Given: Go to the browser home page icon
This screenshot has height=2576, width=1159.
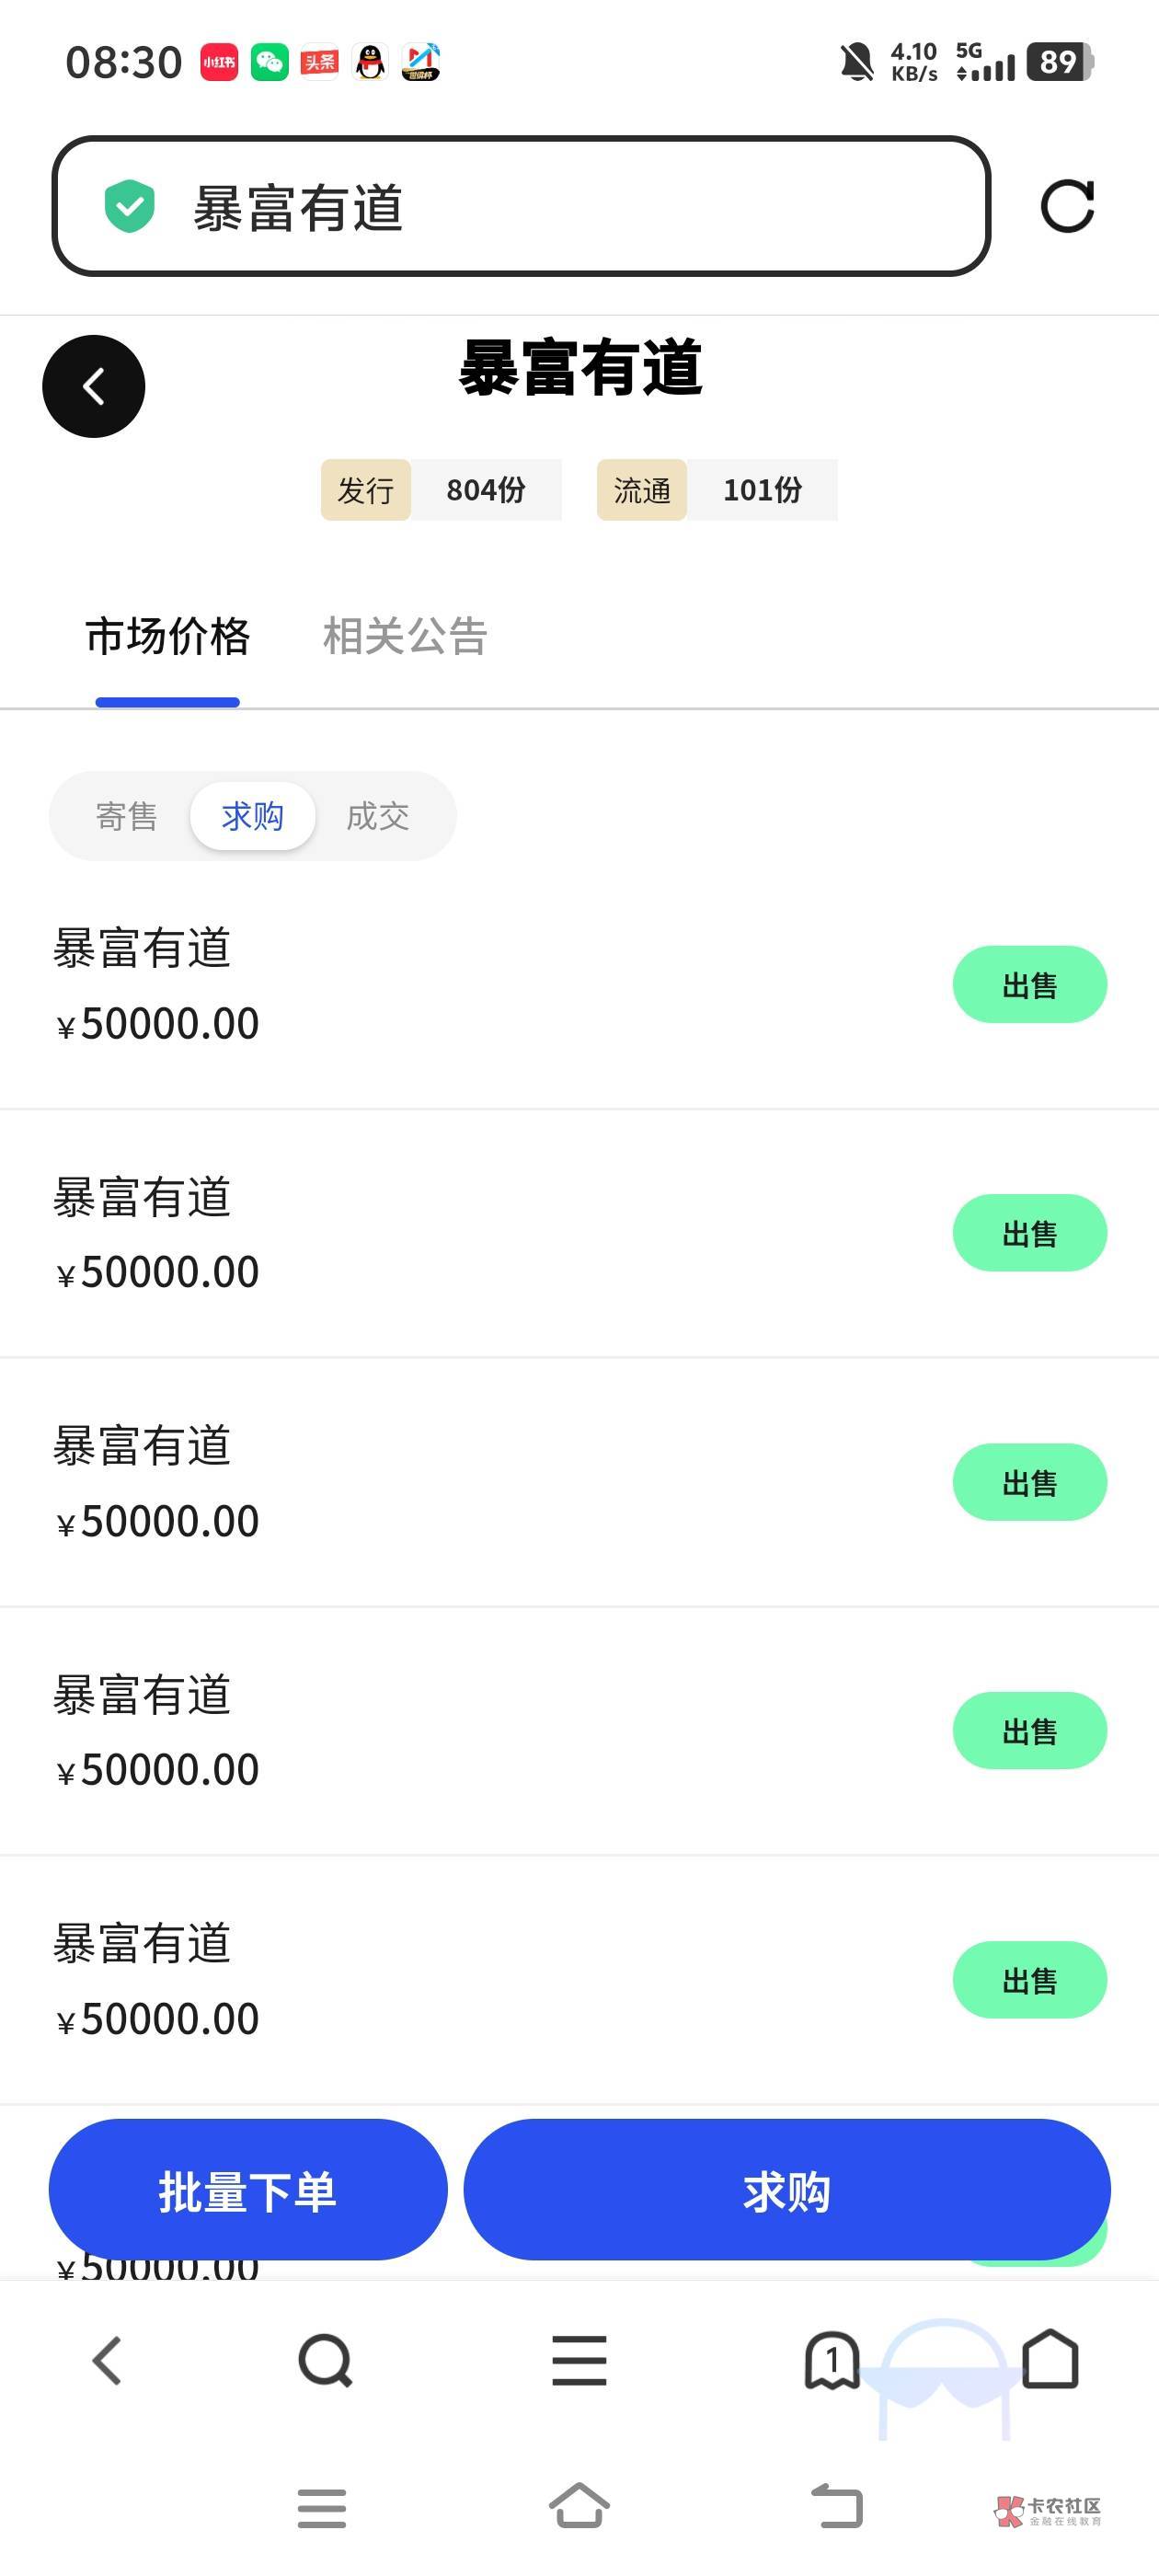Looking at the screenshot, I should coord(1050,2361).
